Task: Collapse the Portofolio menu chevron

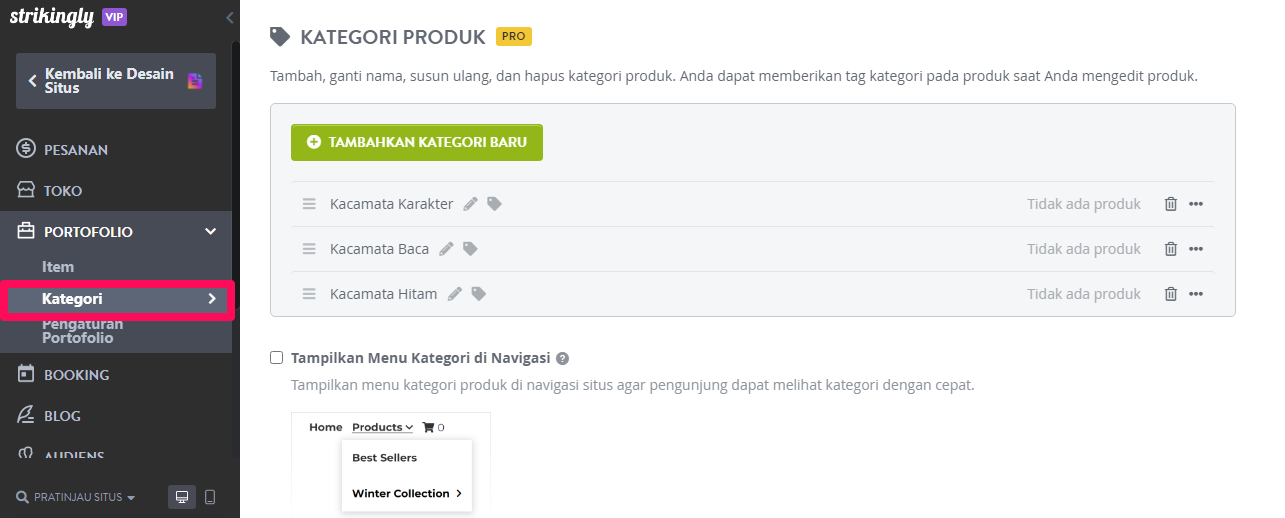Action: tap(210, 232)
